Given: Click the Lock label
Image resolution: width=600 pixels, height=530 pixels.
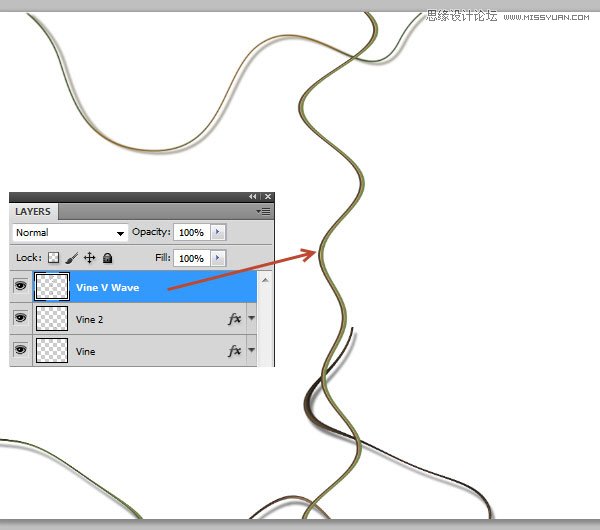Looking at the screenshot, I should (x=29, y=258).
